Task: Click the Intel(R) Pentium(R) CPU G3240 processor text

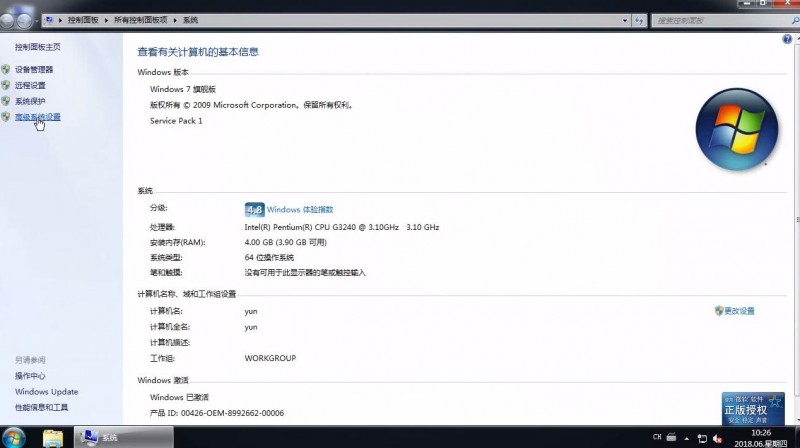Action: (342, 227)
